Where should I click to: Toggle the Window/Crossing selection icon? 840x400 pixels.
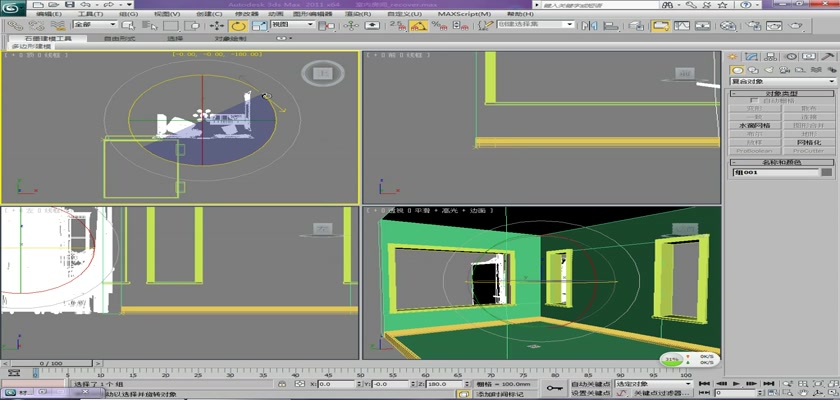tap(192, 25)
